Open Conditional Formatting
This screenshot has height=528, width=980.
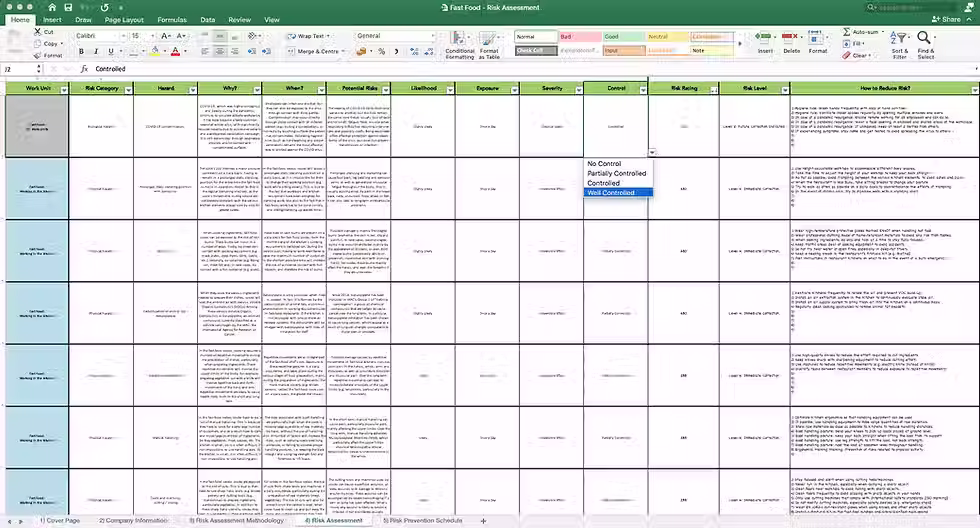(459, 45)
